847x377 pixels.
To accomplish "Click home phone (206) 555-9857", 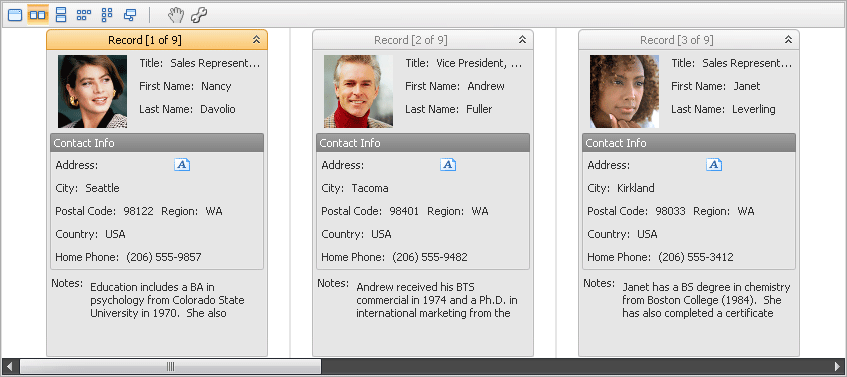I will point(164,257).
